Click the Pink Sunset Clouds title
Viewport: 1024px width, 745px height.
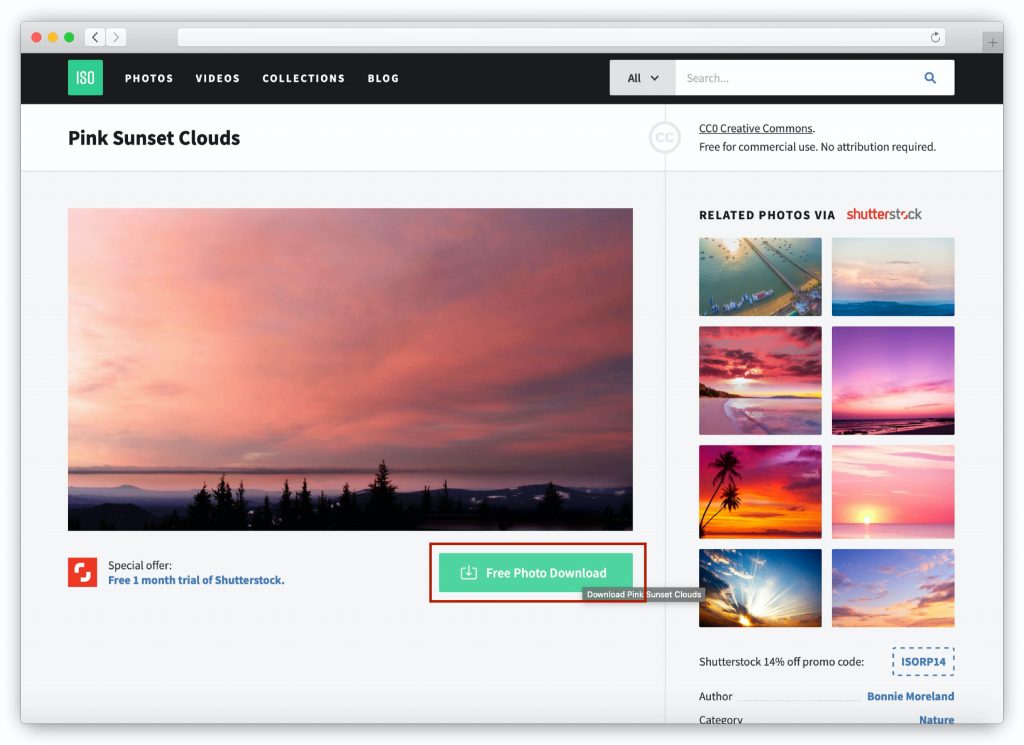point(154,138)
